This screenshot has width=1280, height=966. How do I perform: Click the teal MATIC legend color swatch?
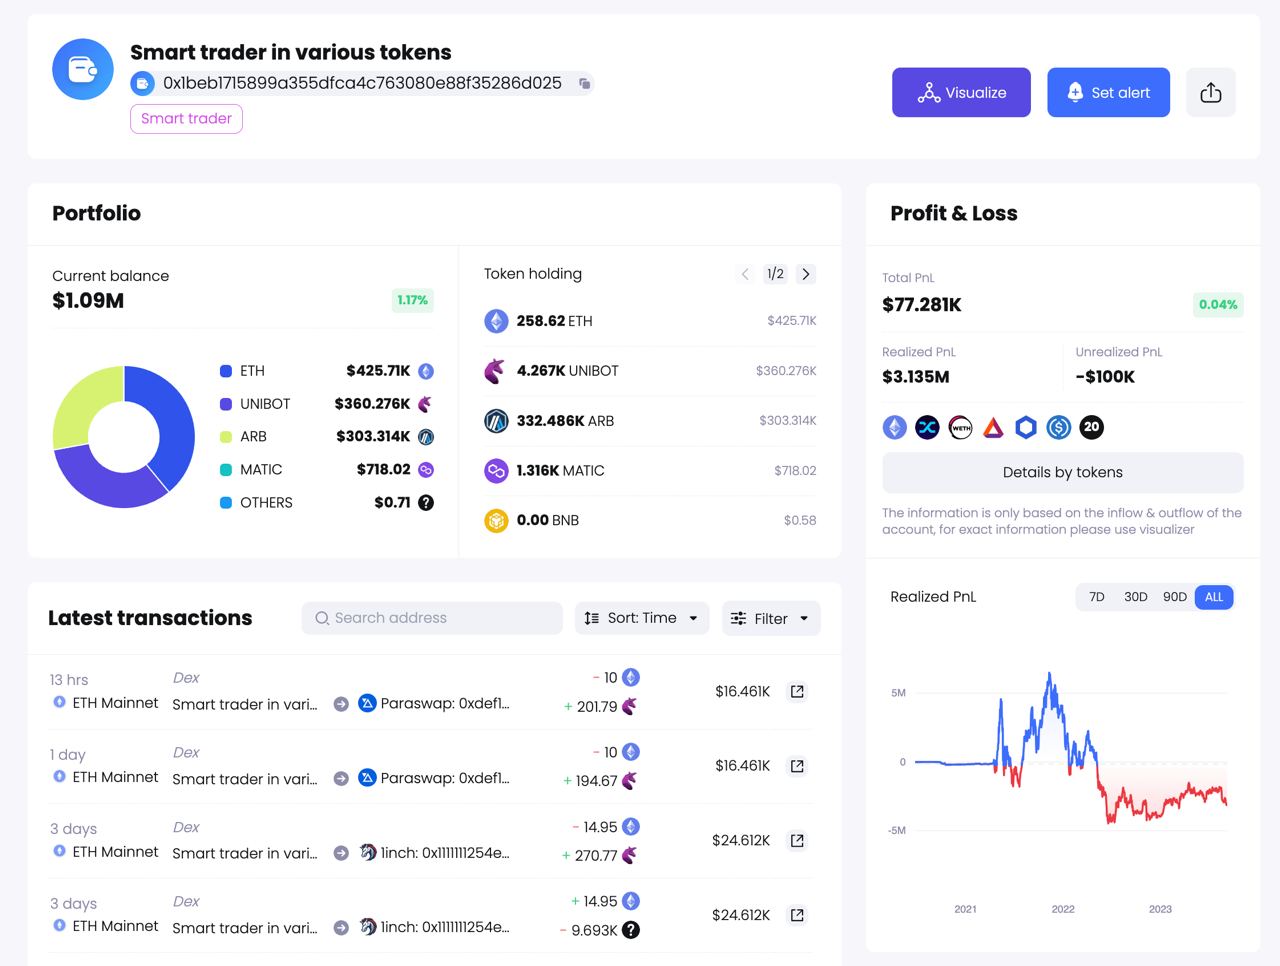point(226,470)
